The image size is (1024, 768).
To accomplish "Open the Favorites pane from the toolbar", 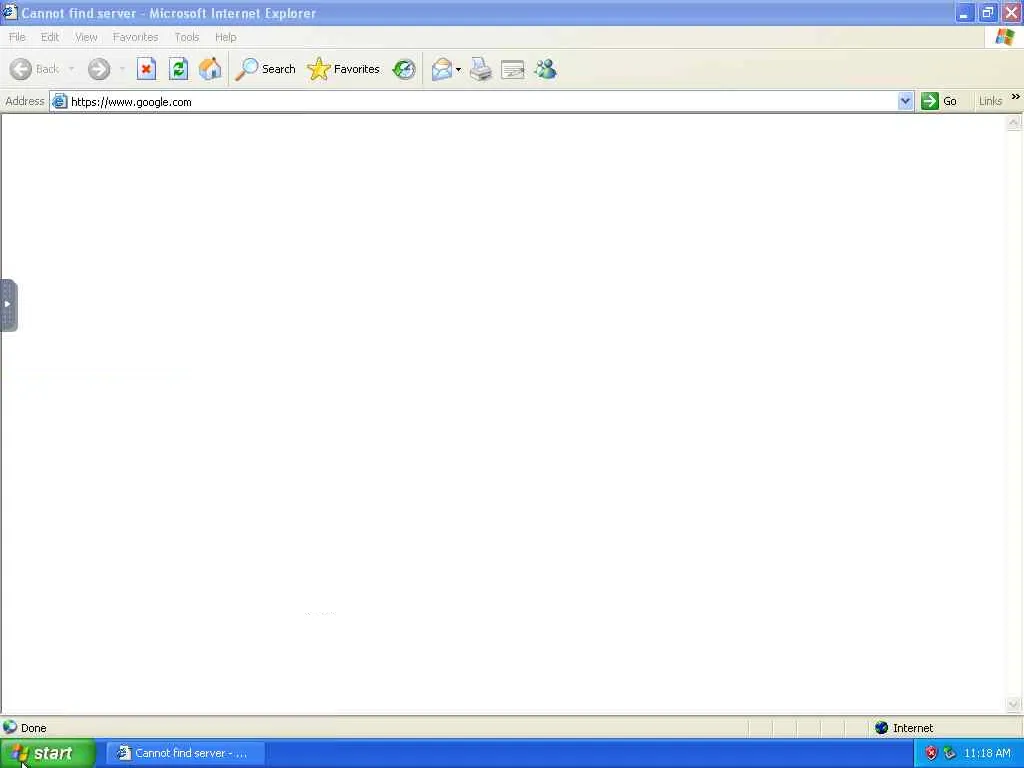I will point(344,69).
